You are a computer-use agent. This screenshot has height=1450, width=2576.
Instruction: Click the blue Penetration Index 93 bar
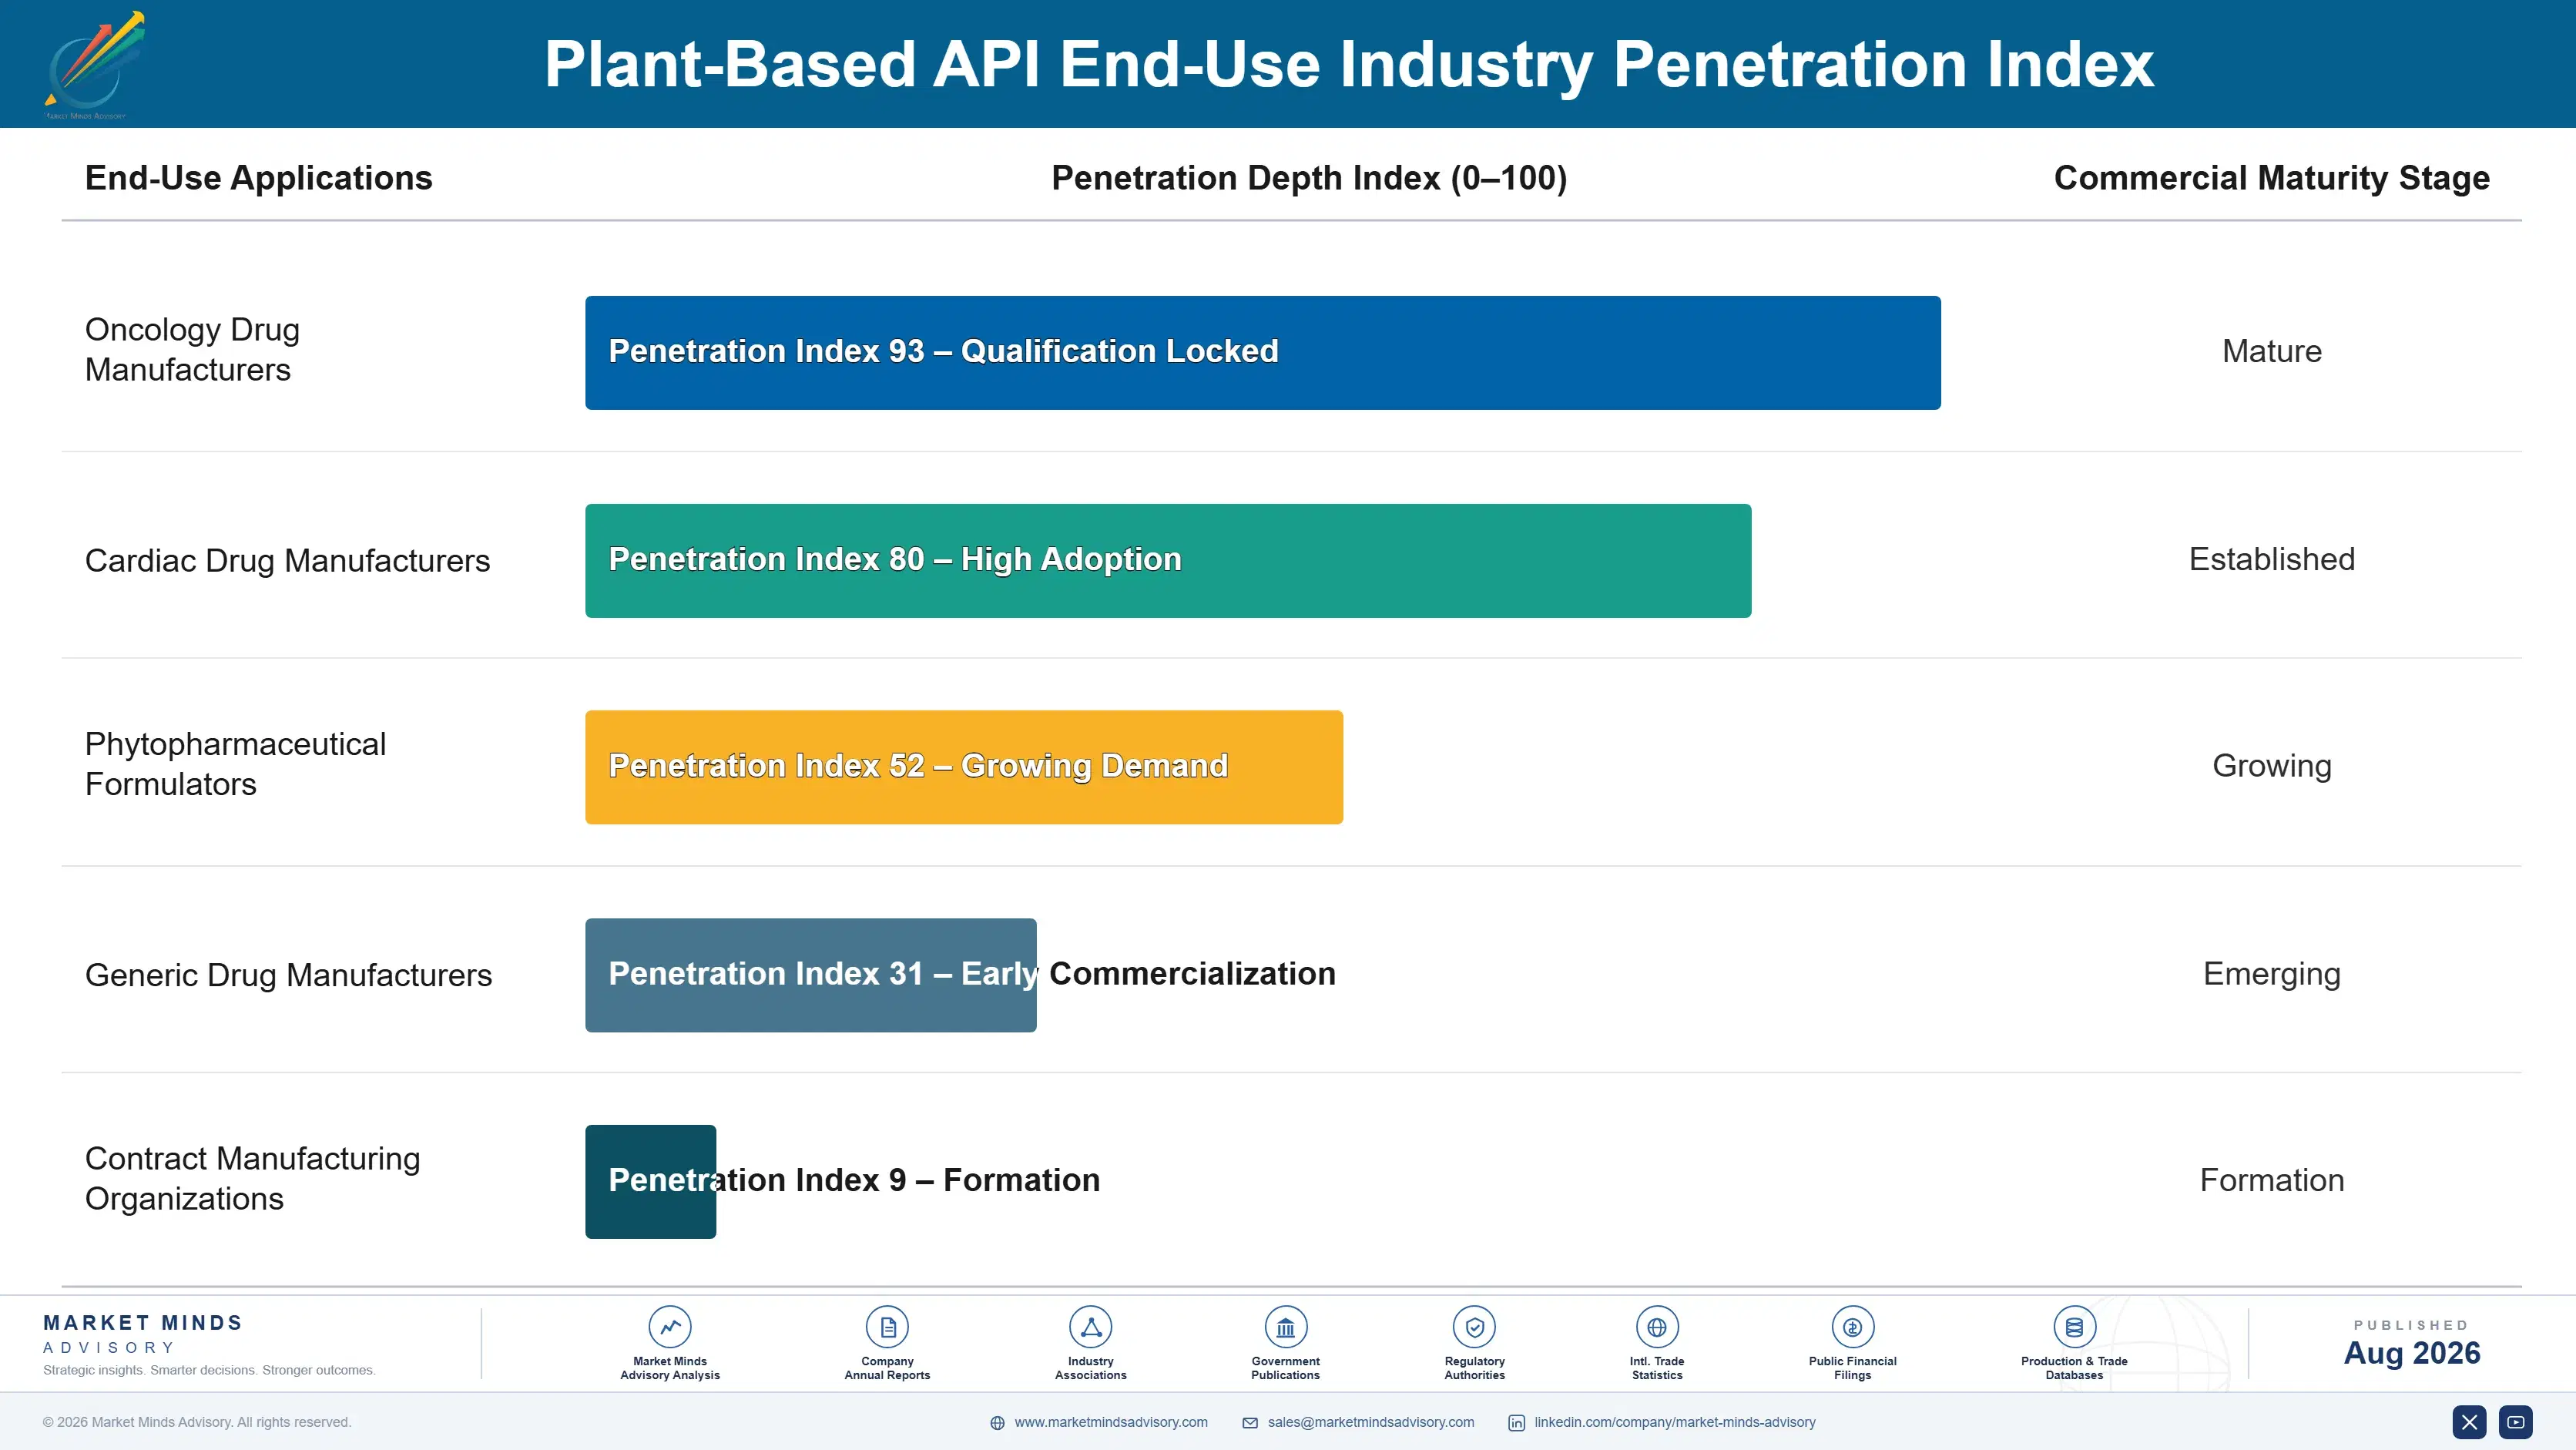click(x=1262, y=352)
